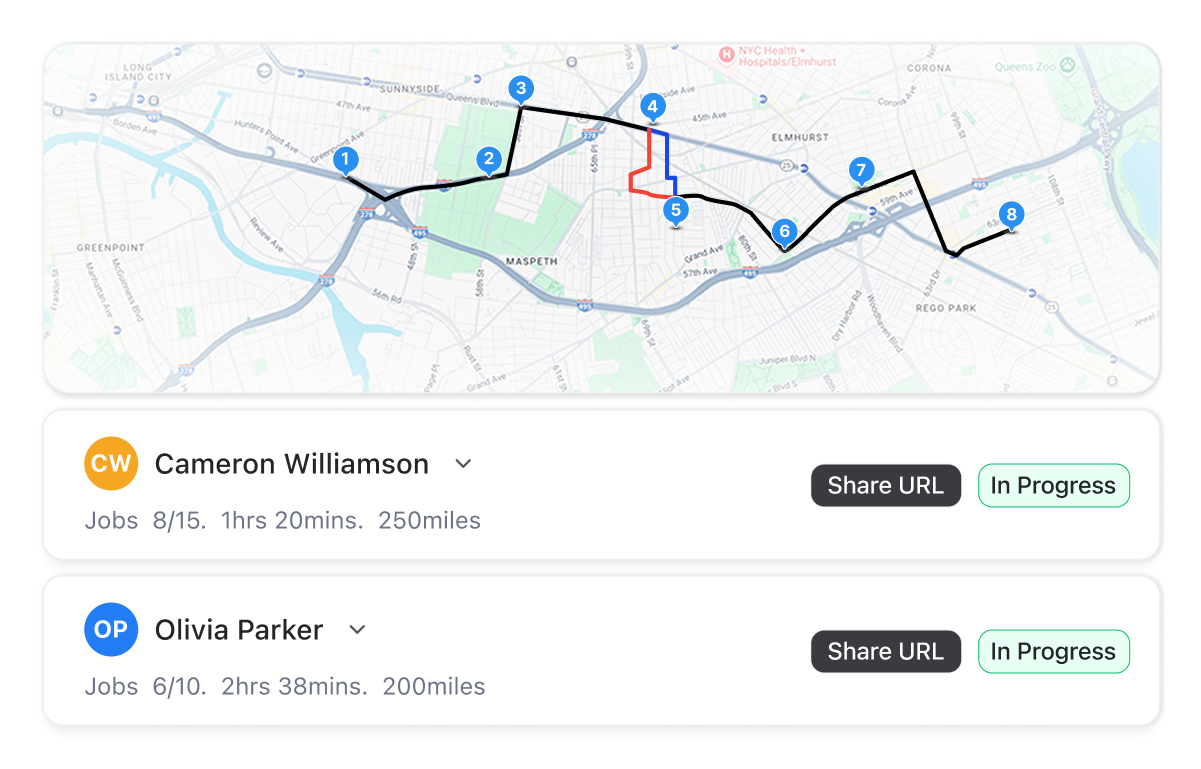Viewport: 1201px width, 769px height.
Task: Click the CW orange avatar
Action: coord(110,464)
